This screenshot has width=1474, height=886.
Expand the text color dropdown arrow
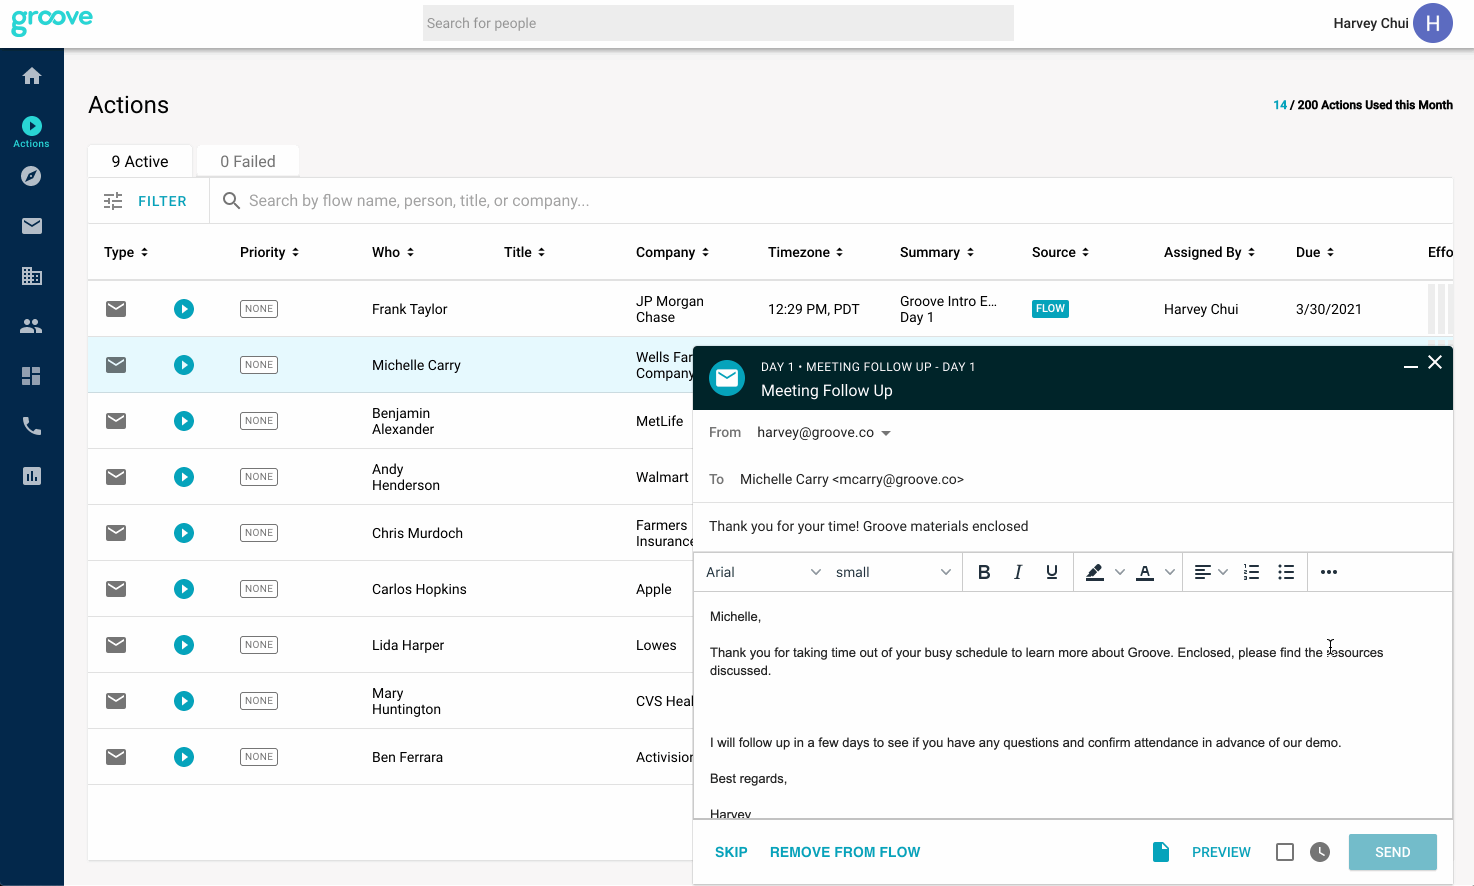tap(1170, 572)
